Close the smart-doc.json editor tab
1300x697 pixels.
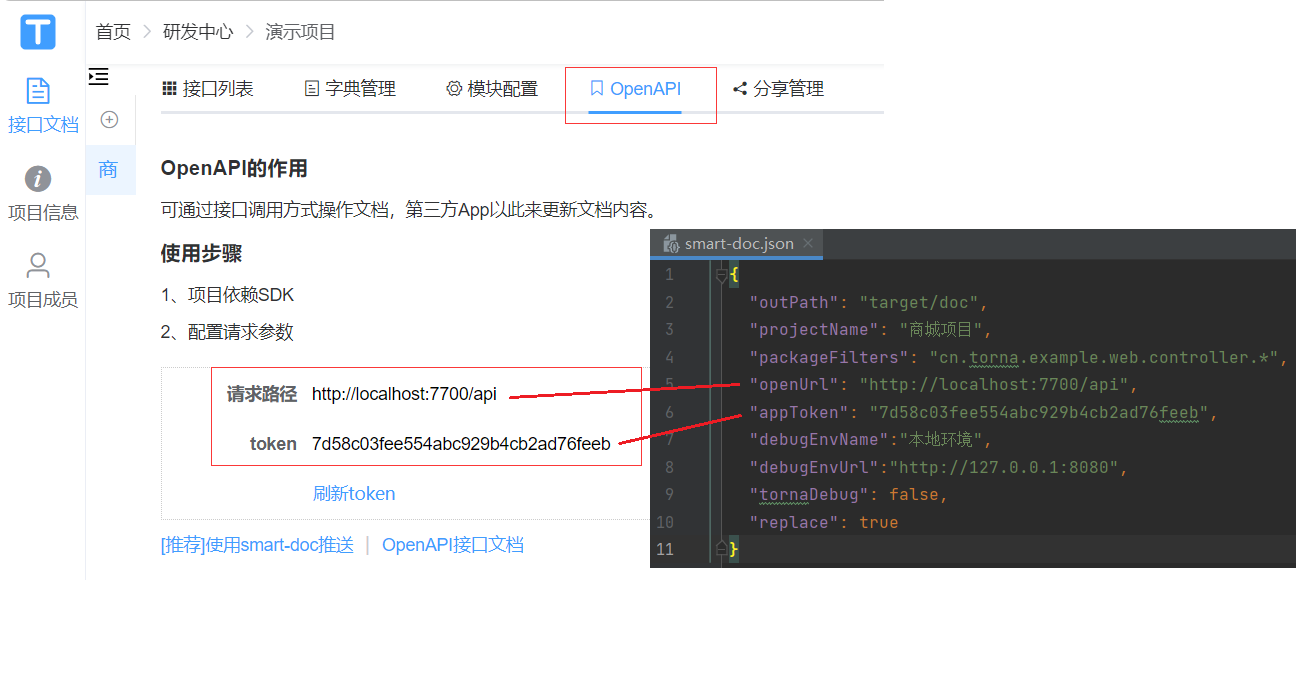click(x=808, y=243)
